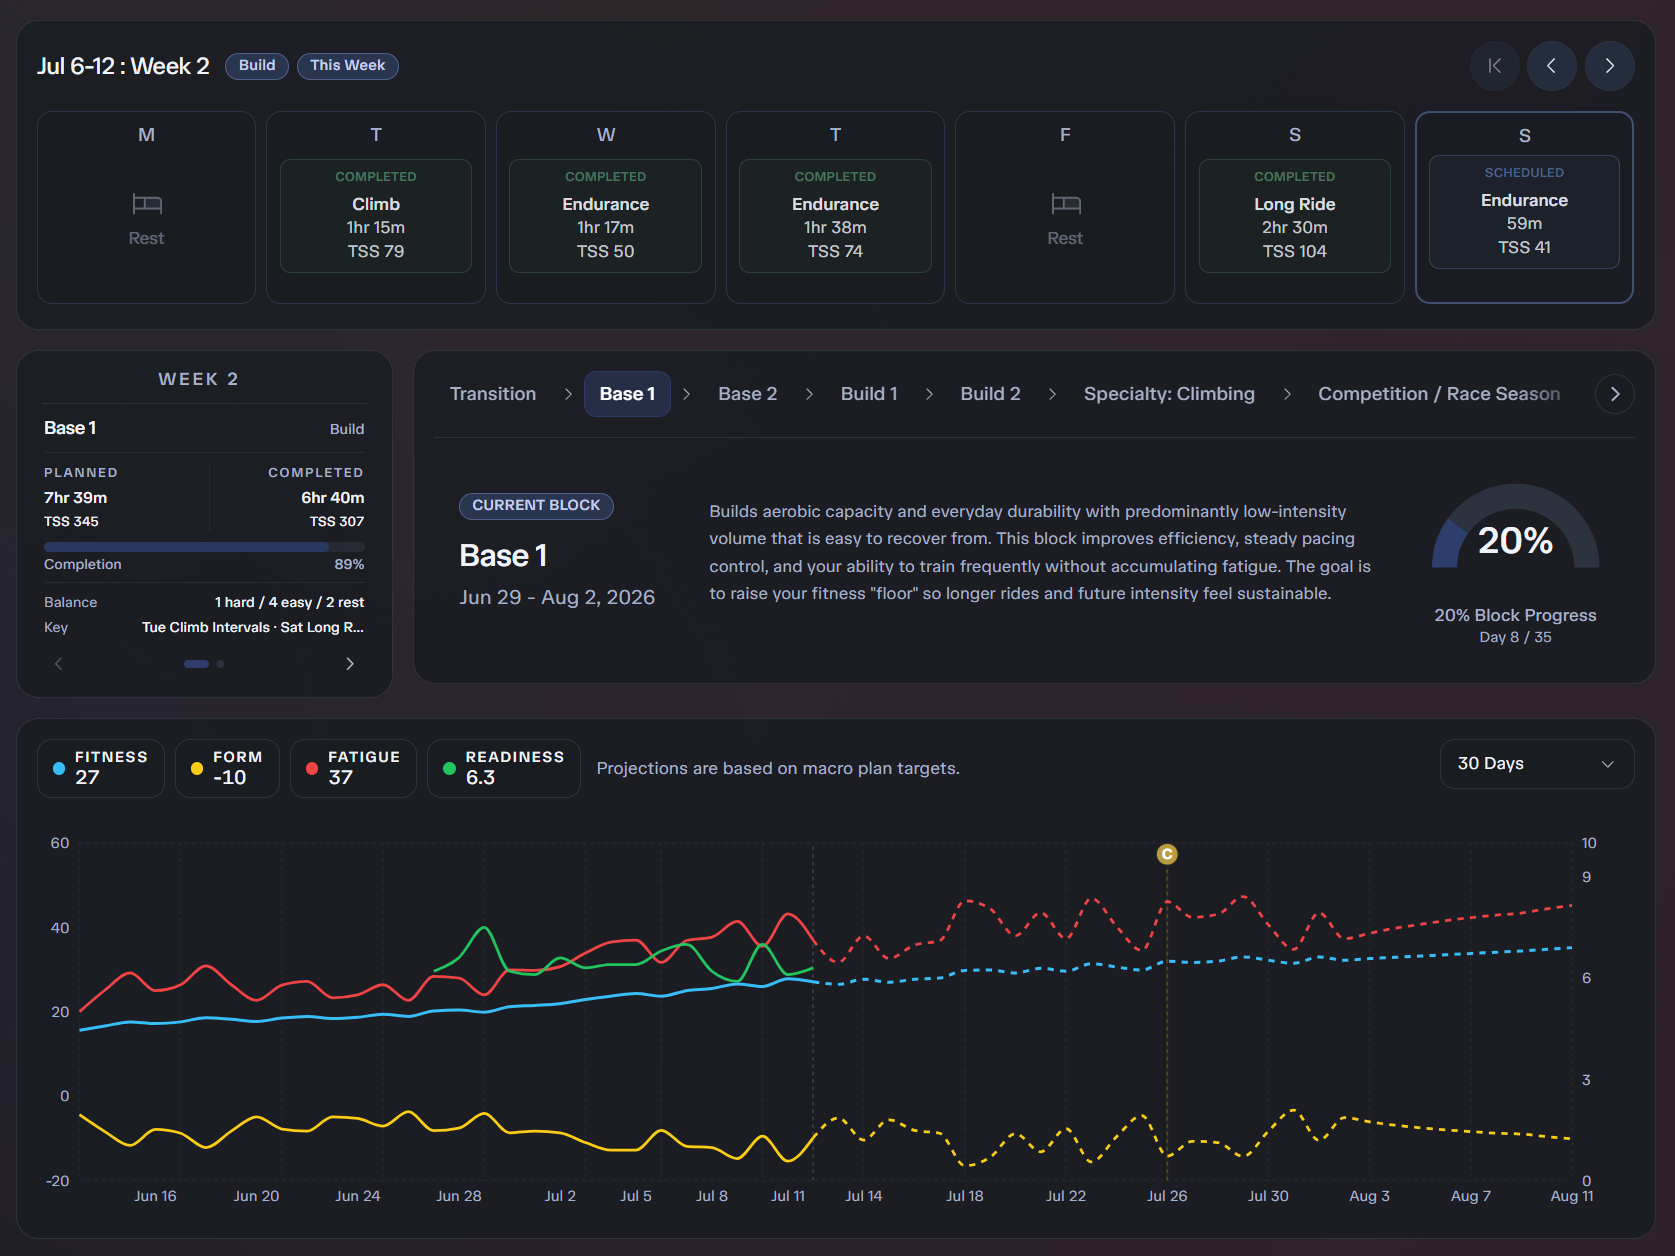Select the Base 1 phase tab
Viewport: 1675px width, 1256px height.
627,394
